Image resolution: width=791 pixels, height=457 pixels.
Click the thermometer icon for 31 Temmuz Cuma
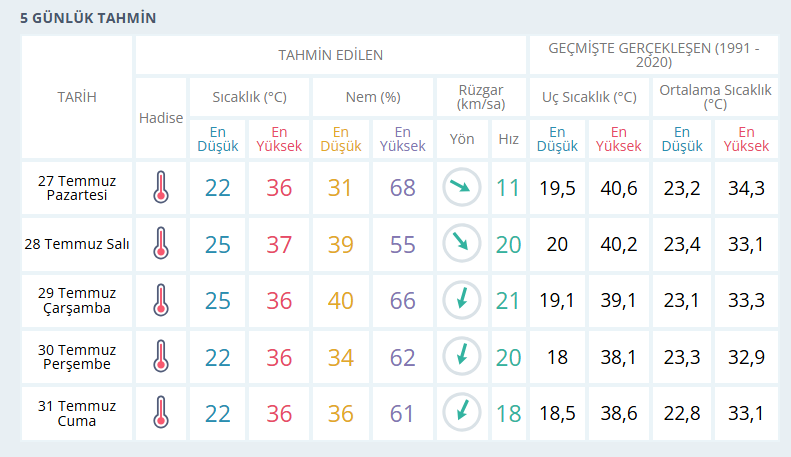pyautogui.click(x=161, y=413)
